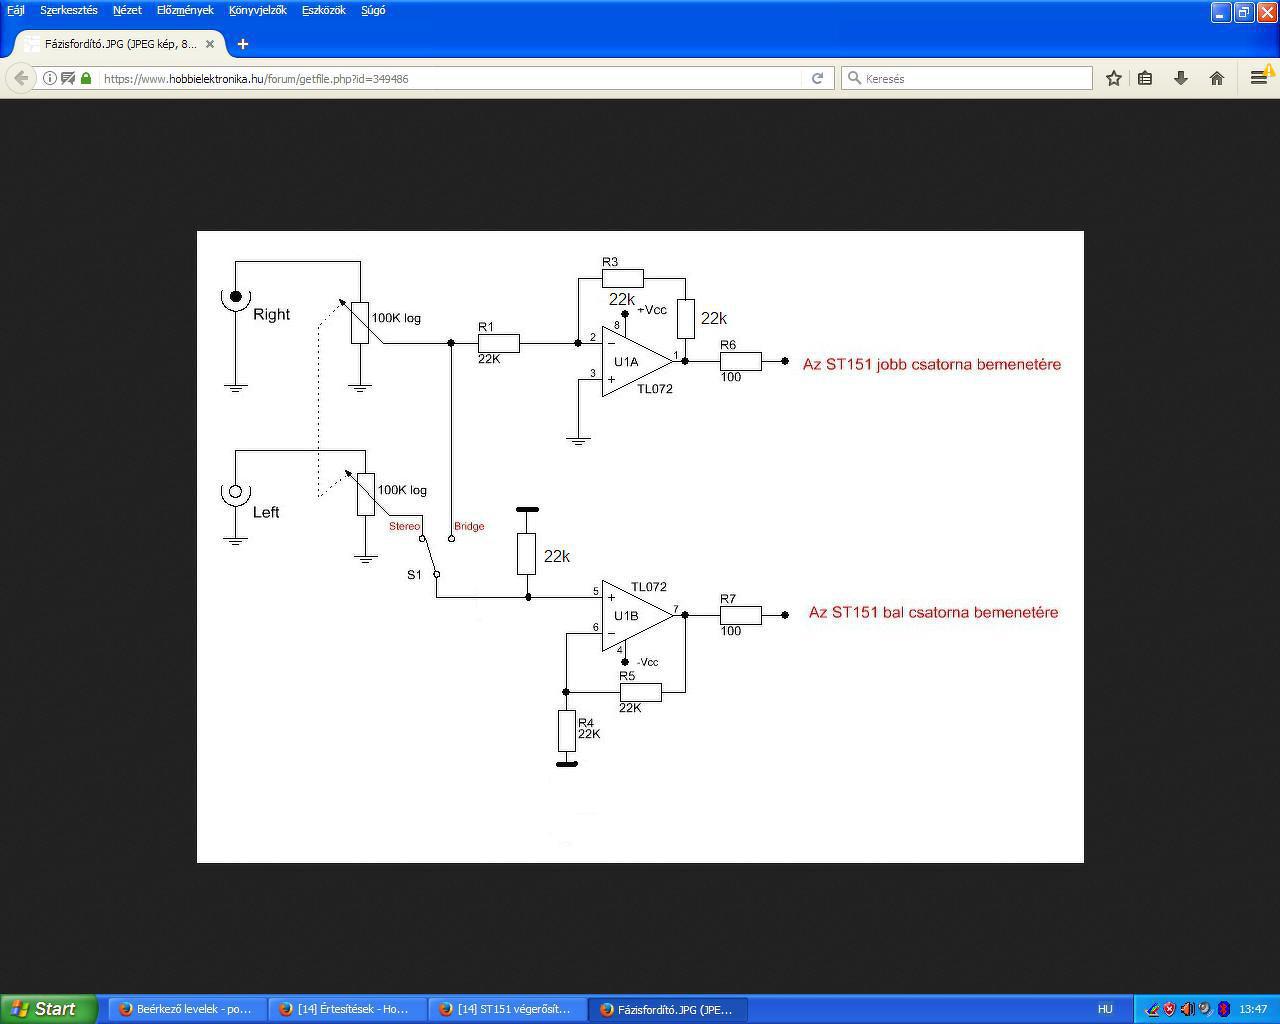Click the Windows Start button
Image resolution: width=1280 pixels, height=1024 pixels.
pyautogui.click(x=48, y=1009)
